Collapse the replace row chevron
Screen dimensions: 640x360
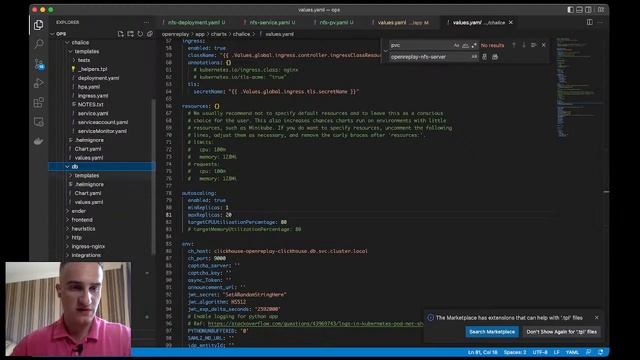point(385,51)
